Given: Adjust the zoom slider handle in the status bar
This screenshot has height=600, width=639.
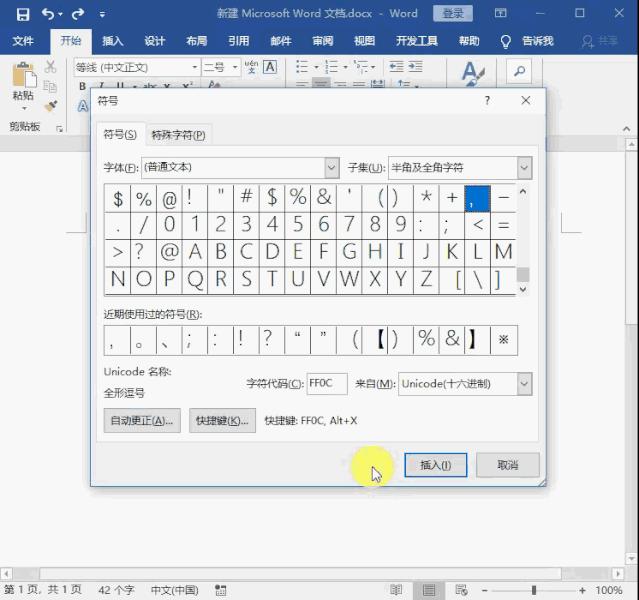Looking at the screenshot, I should [x=534, y=590].
